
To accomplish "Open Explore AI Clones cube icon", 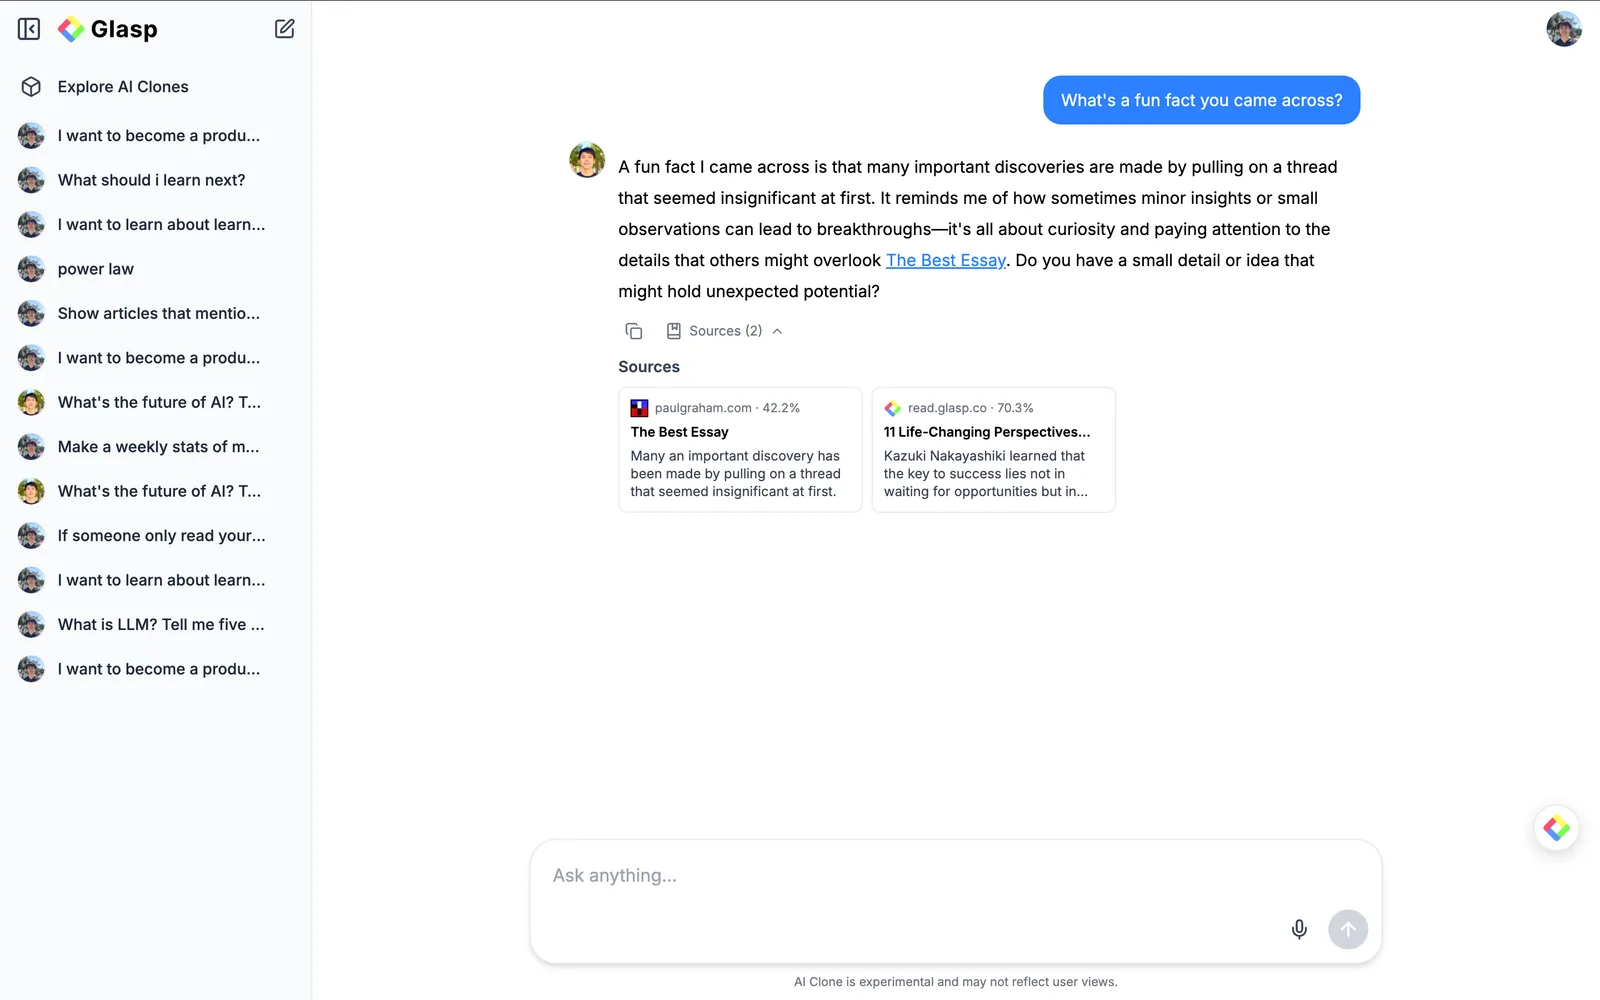I will (x=31, y=87).
